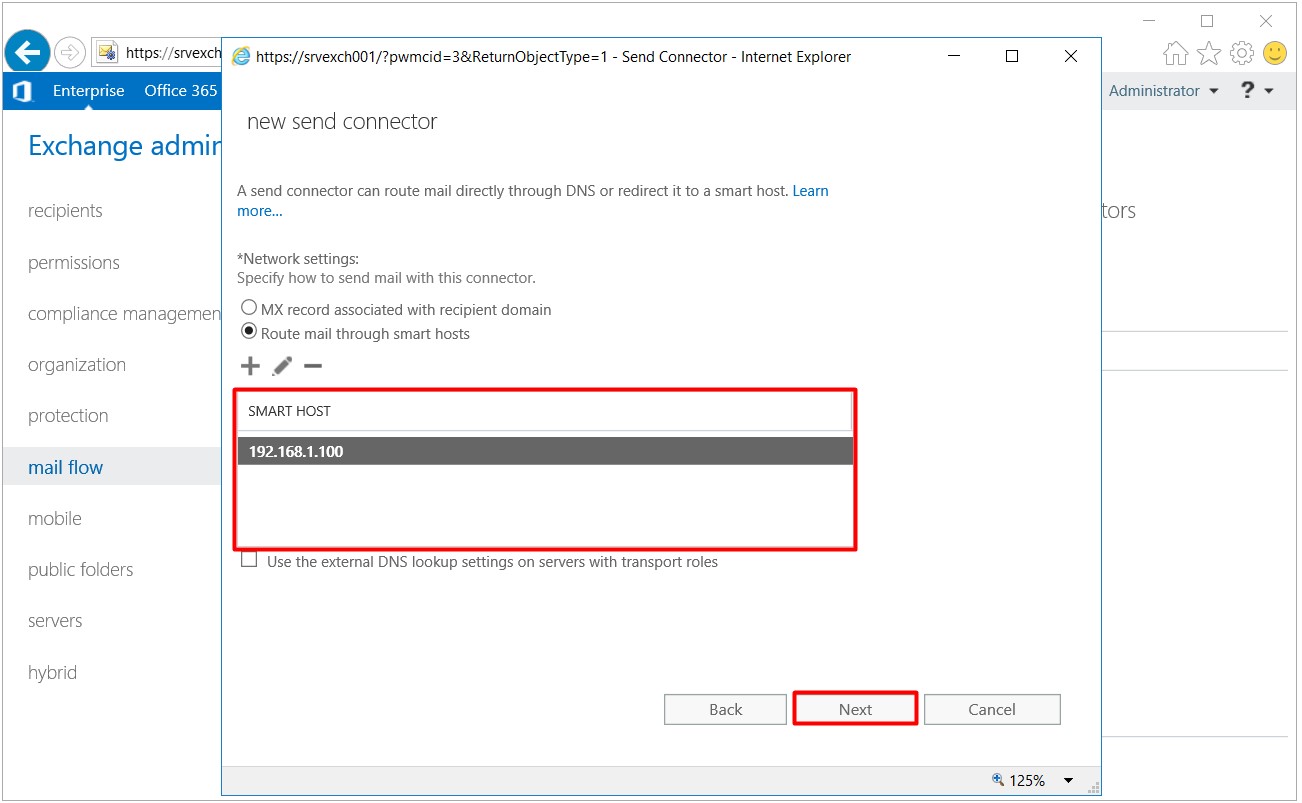Open the zoom level dropdown arrow
The height and width of the screenshot is (803, 1302).
tap(1068, 781)
